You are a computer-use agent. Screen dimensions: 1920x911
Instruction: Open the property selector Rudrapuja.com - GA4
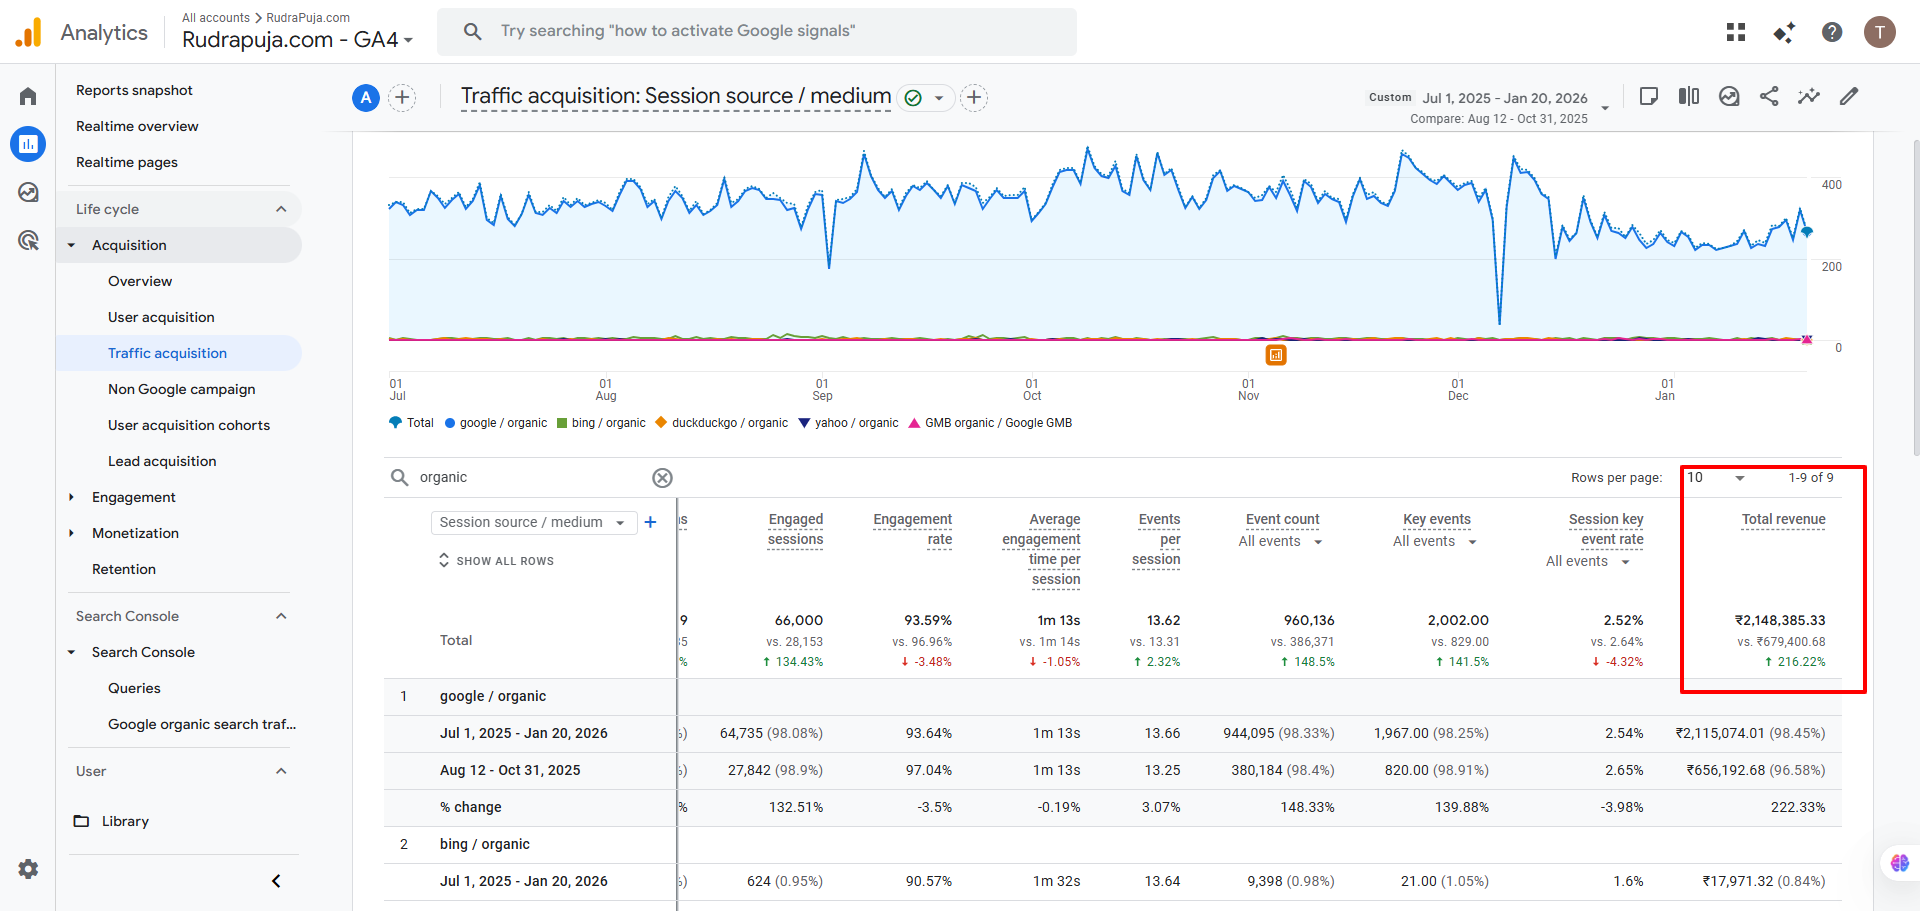(x=297, y=40)
